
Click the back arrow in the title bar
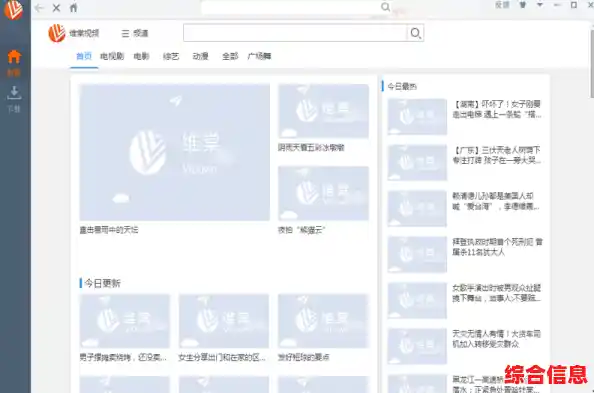tap(39, 8)
